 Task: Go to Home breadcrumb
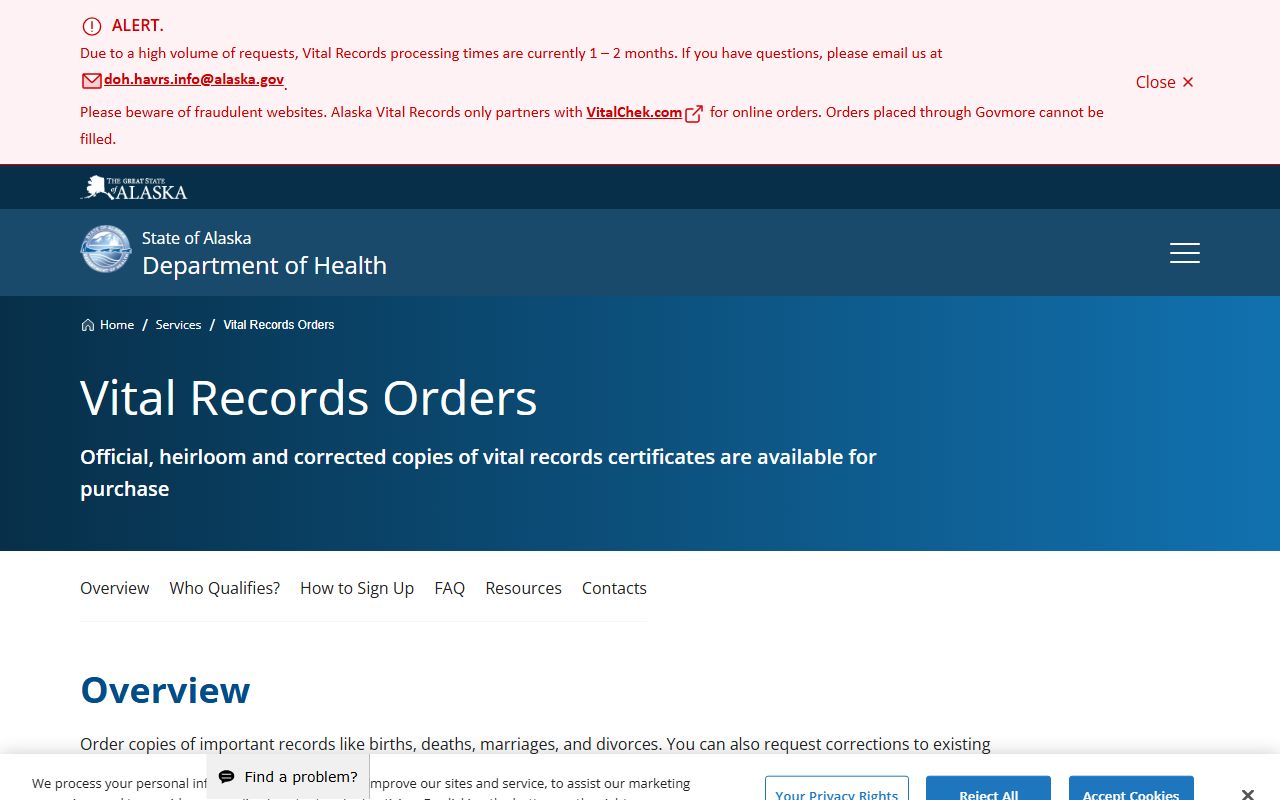117,325
